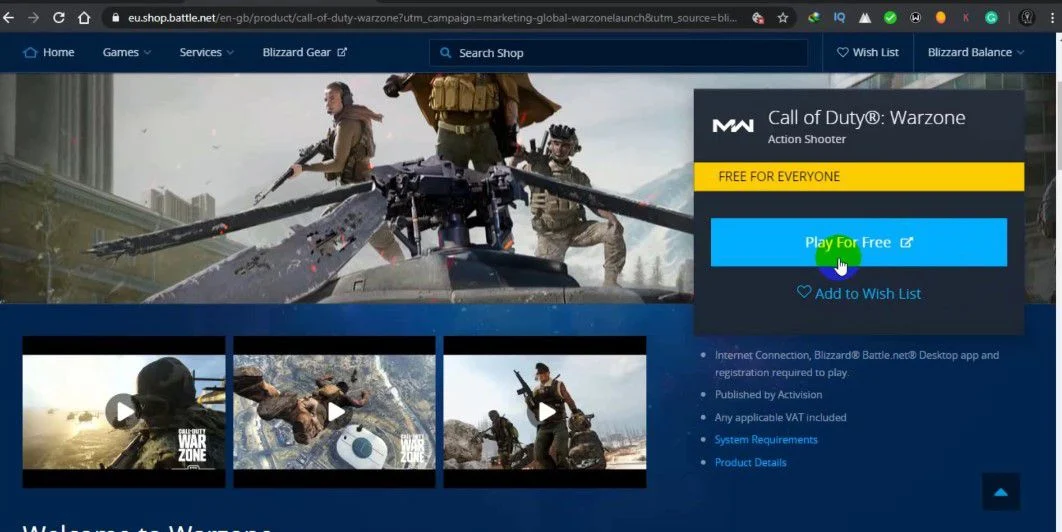Image resolution: width=1062 pixels, height=532 pixels.
Task: Click the cookie blocked icon in the address bar
Action: click(758, 18)
